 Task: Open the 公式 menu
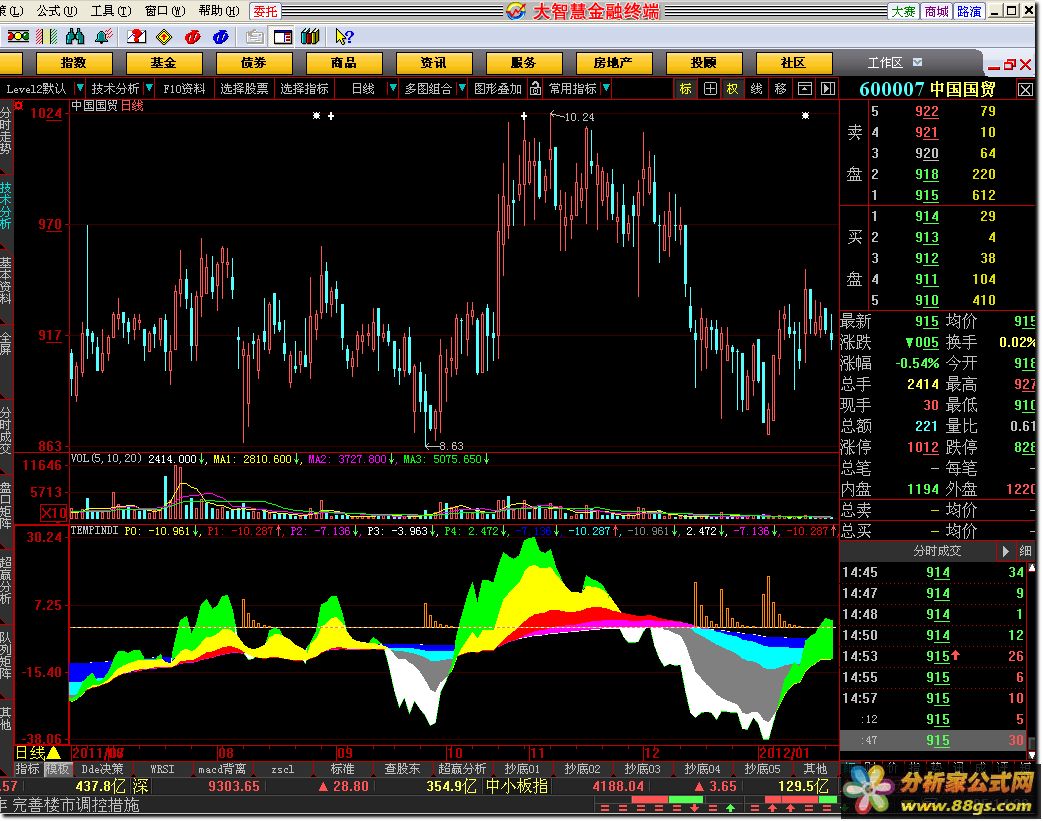click(x=57, y=11)
